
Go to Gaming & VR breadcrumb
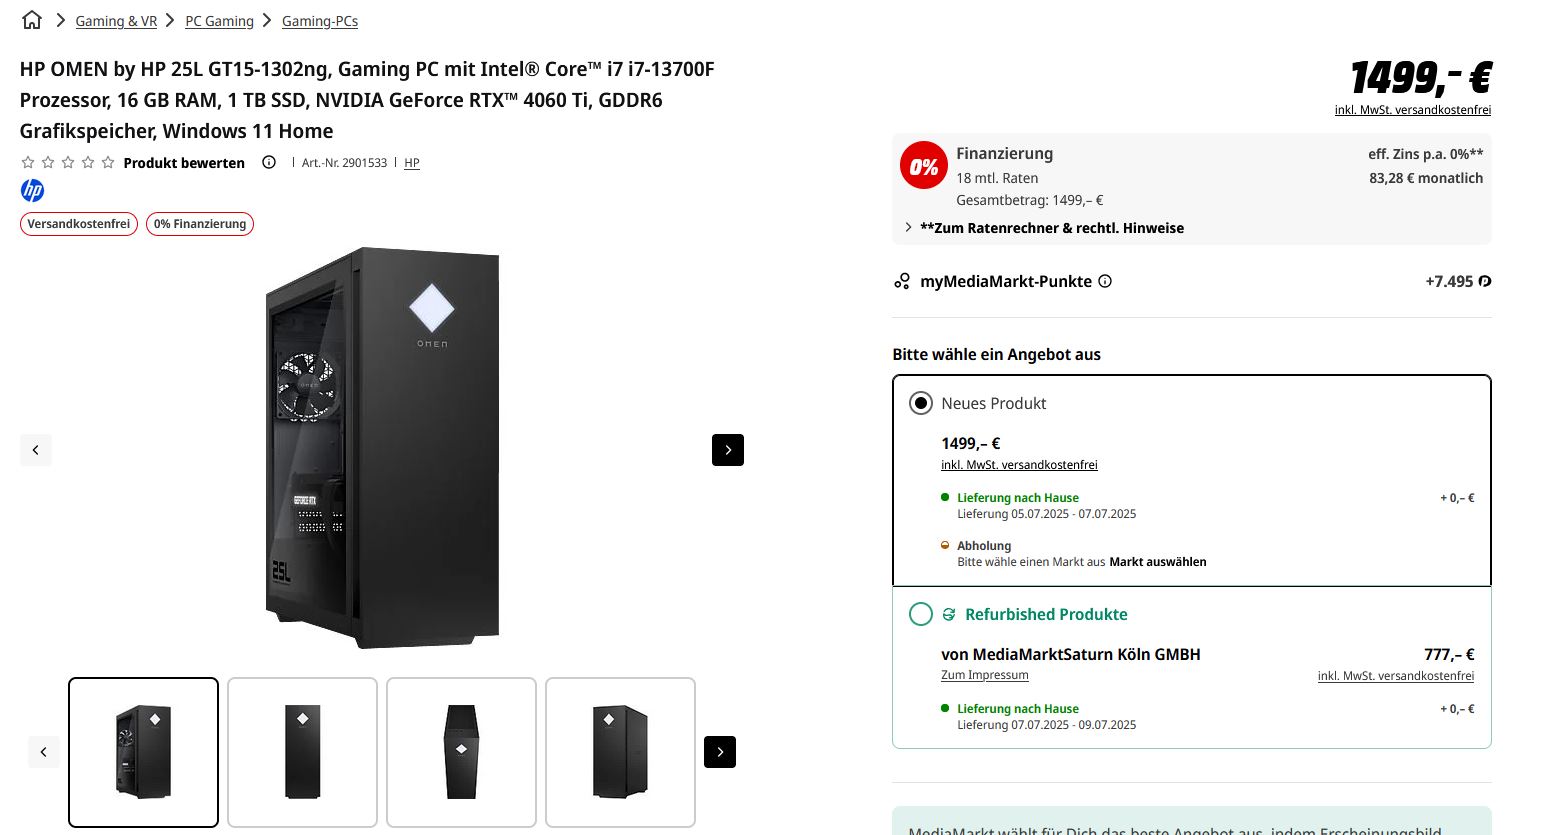[116, 21]
